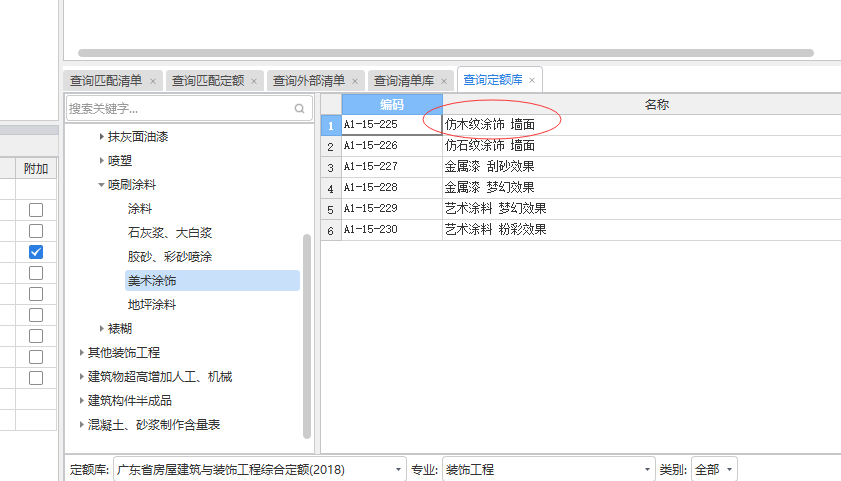Viewport: 841px width, 481px height.
Task: Switch to 查询匹配清单 tab
Action: 106,81
